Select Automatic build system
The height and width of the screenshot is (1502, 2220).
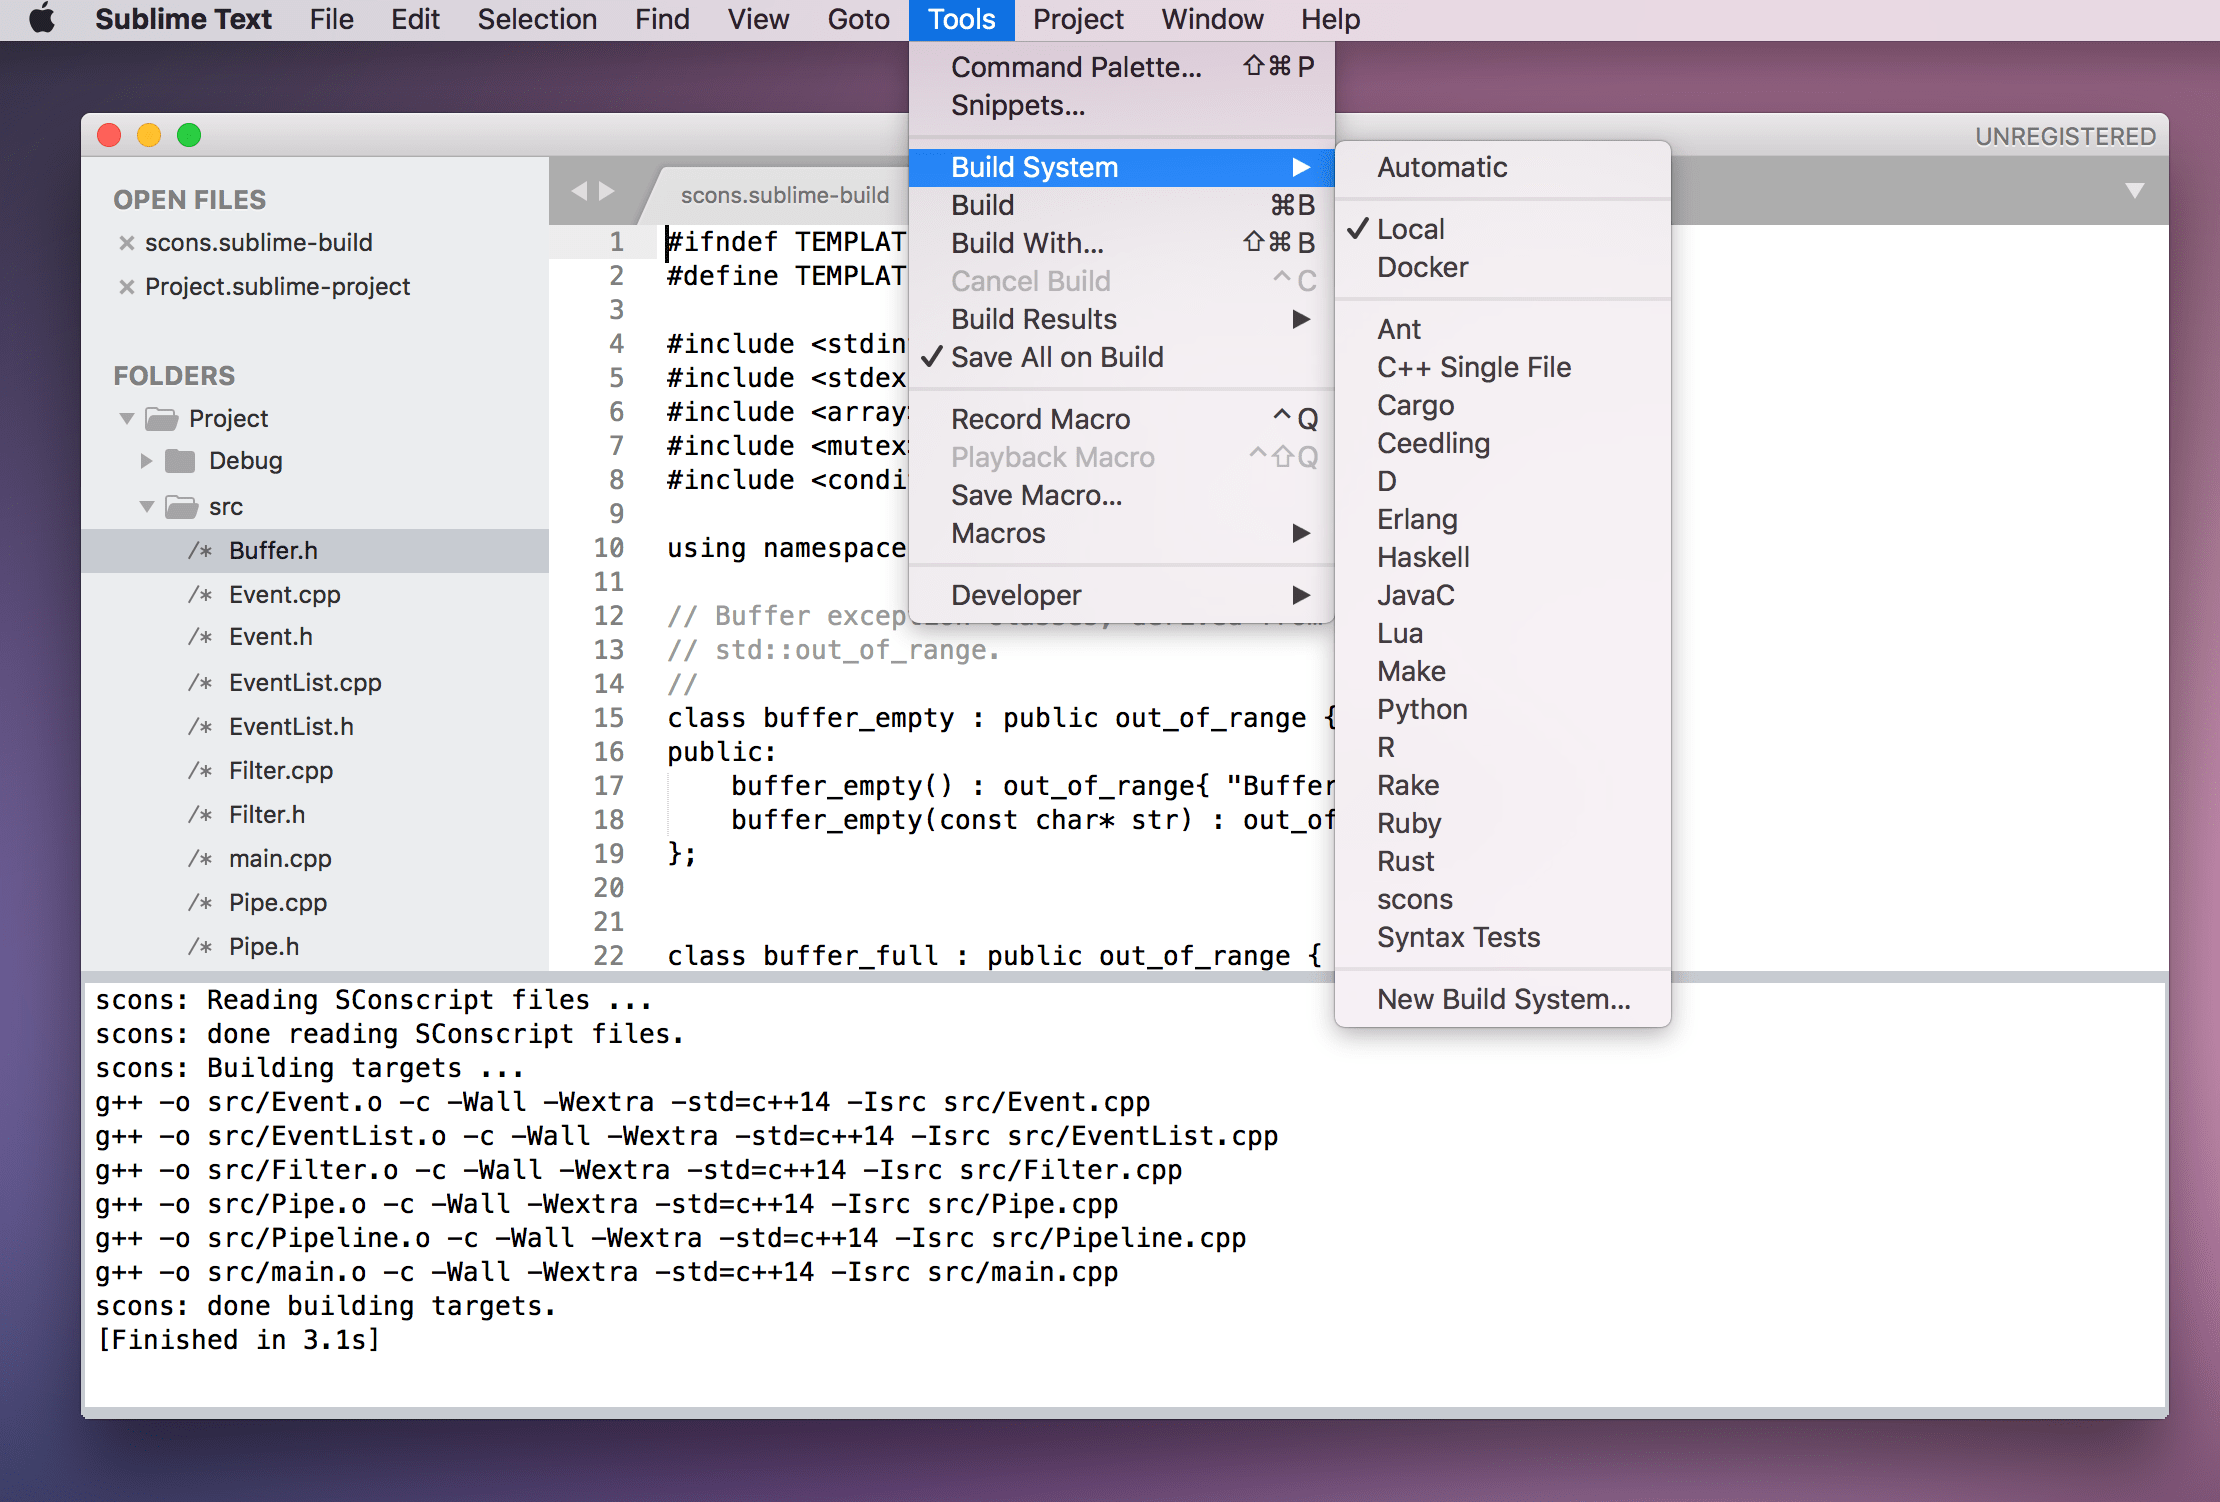[x=1441, y=167]
